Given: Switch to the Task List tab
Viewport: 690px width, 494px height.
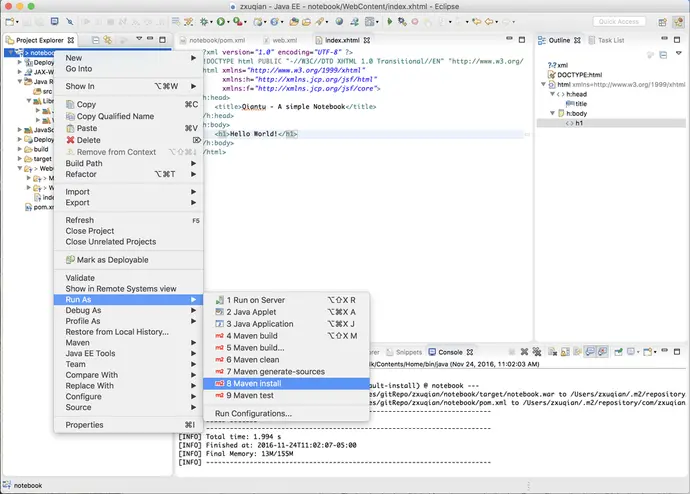Looking at the screenshot, I should [609, 40].
